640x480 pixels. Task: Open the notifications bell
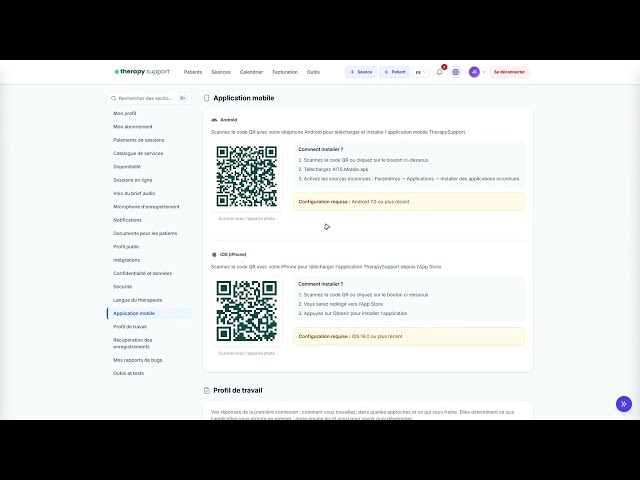pos(440,72)
